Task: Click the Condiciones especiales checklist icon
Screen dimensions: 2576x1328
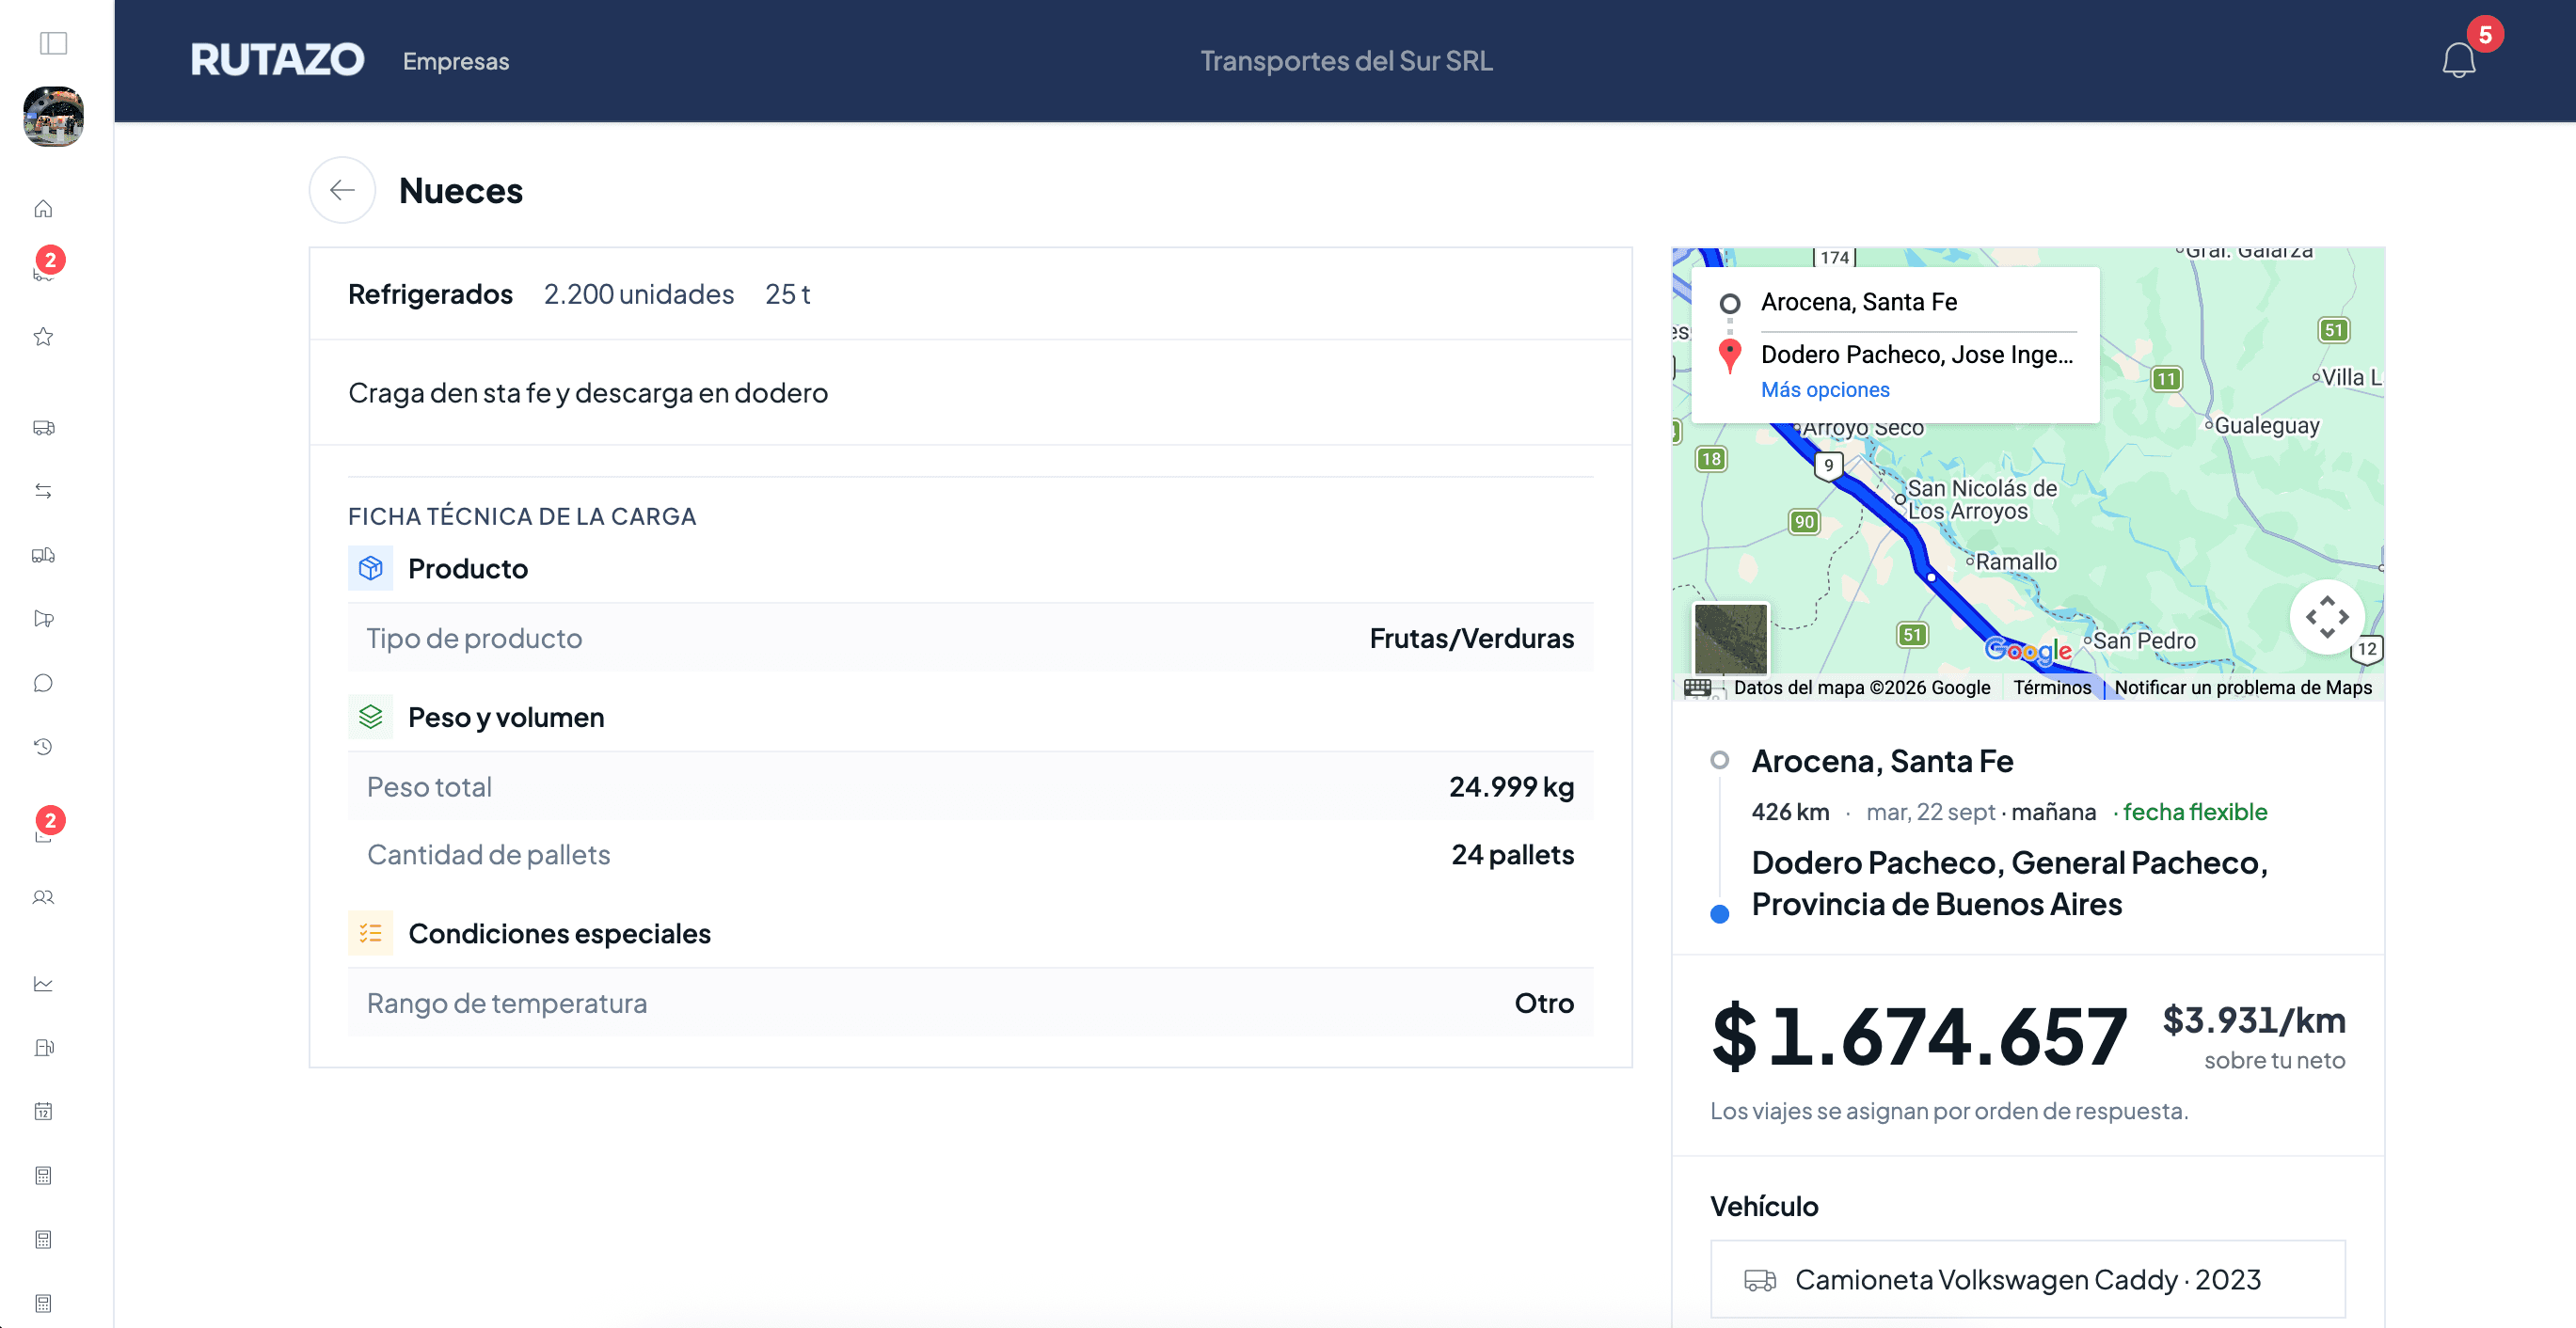Action: click(370, 933)
